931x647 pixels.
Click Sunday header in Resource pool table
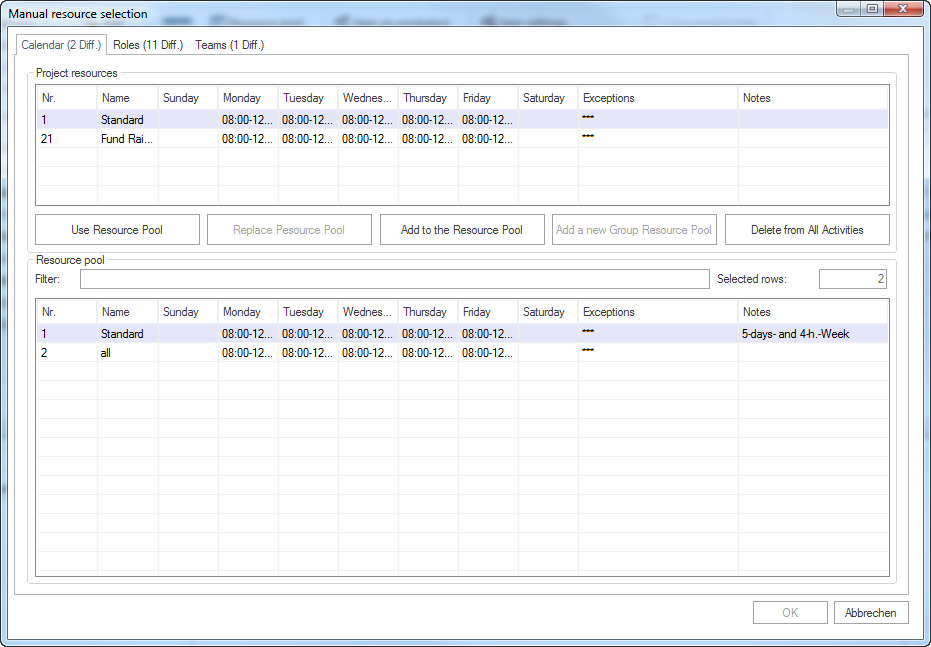pyautogui.click(x=188, y=312)
